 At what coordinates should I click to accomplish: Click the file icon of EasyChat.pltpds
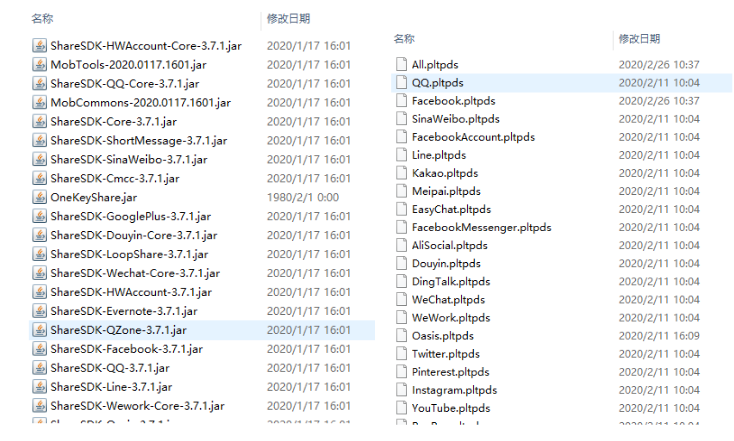click(x=401, y=209)
